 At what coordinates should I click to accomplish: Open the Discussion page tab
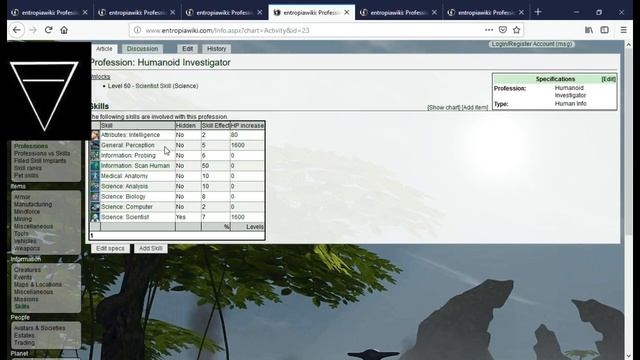point(142,49)
